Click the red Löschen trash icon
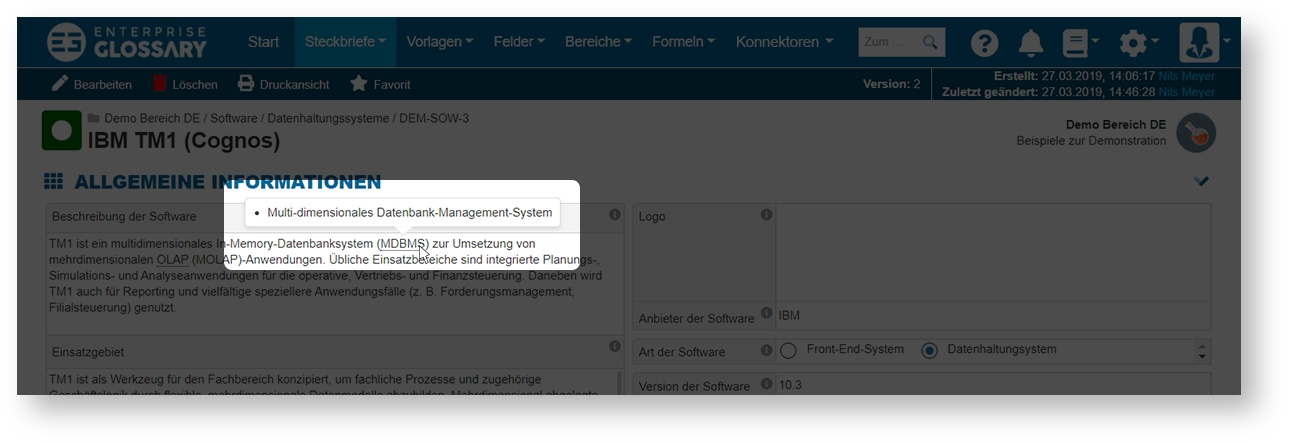Screen dimensions: 1289x443 [160, 84]
